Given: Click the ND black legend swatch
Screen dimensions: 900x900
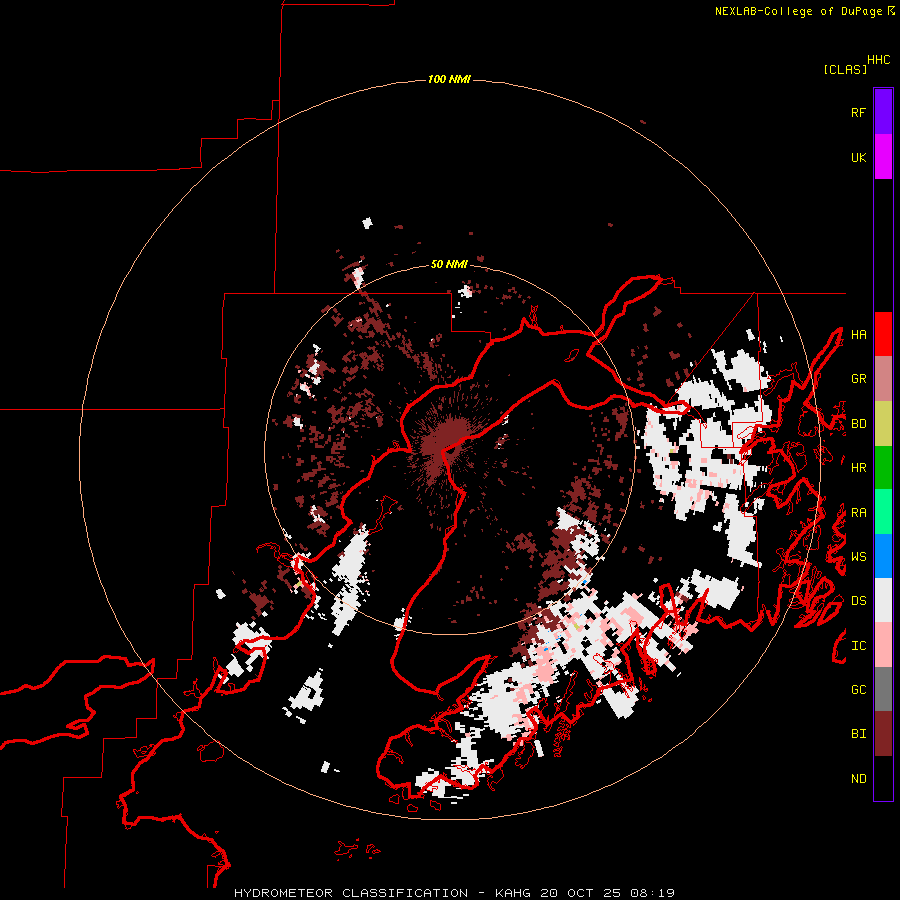Looking at the screenshot, I should (883, 778).
